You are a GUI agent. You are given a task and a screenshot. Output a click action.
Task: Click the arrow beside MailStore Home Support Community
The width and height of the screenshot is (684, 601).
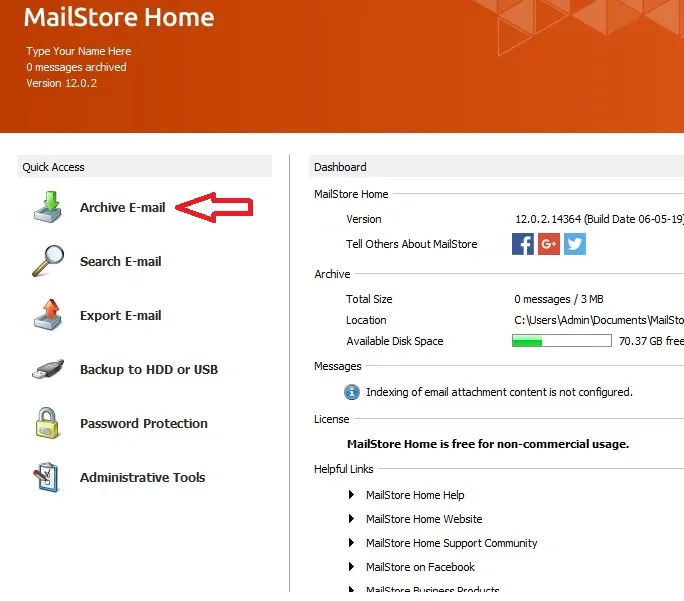pyautogui.click(x=351, y=543)
